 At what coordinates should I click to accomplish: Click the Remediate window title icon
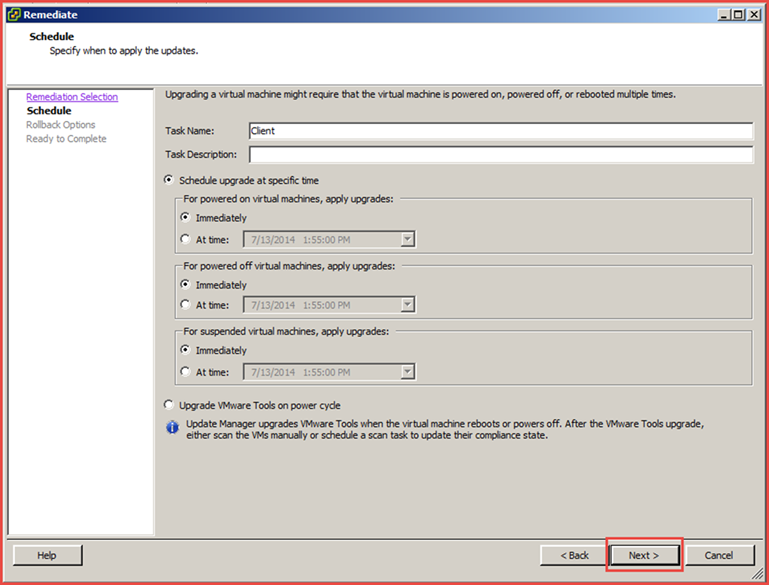pos(14,15)
